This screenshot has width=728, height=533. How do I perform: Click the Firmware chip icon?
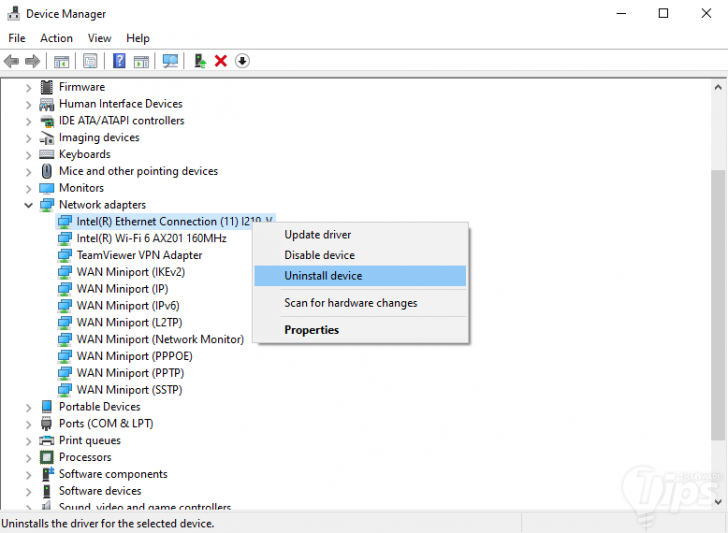pyautogui.click(x=46, y=87)
